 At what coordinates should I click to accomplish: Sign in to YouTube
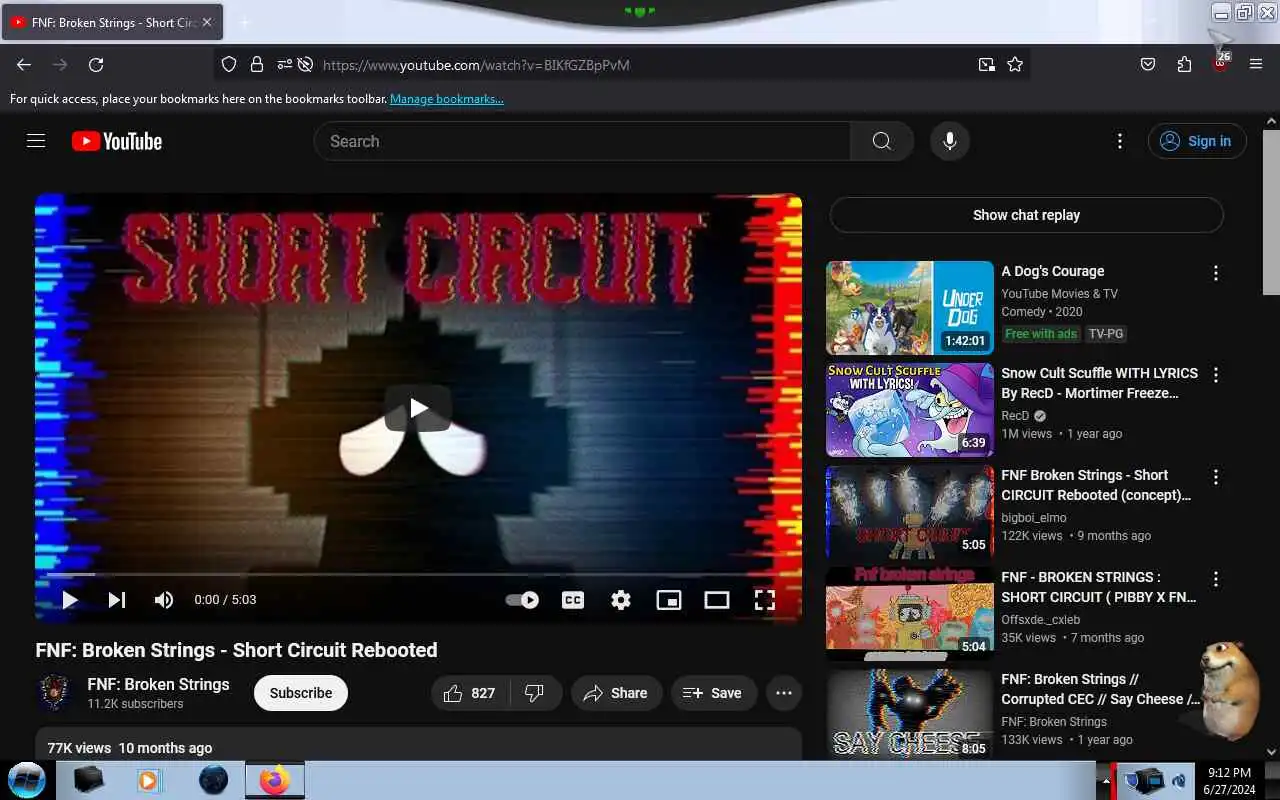click(1197, 141)
